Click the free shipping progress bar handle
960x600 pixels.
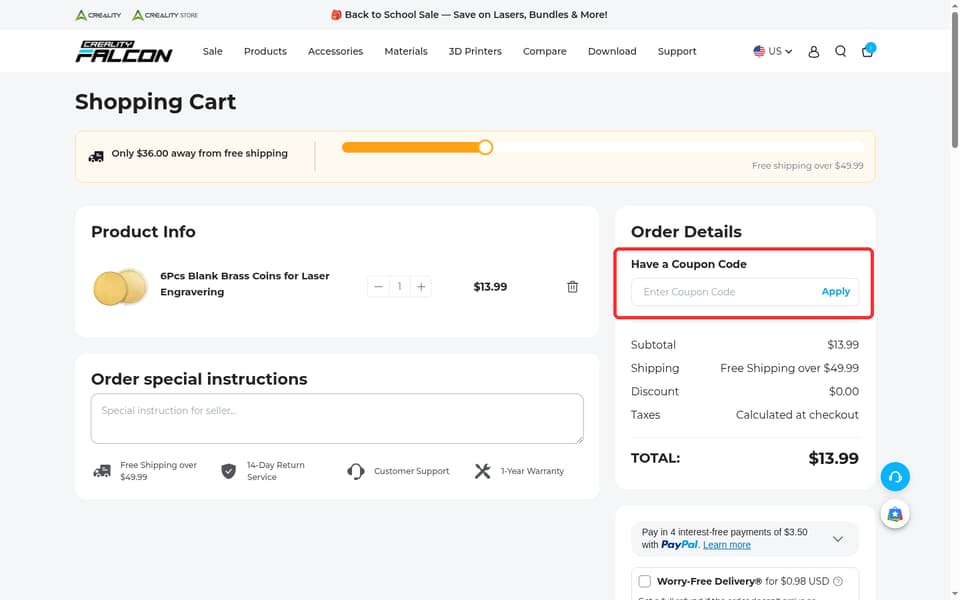pyautogui.click(x=486, y=147)
